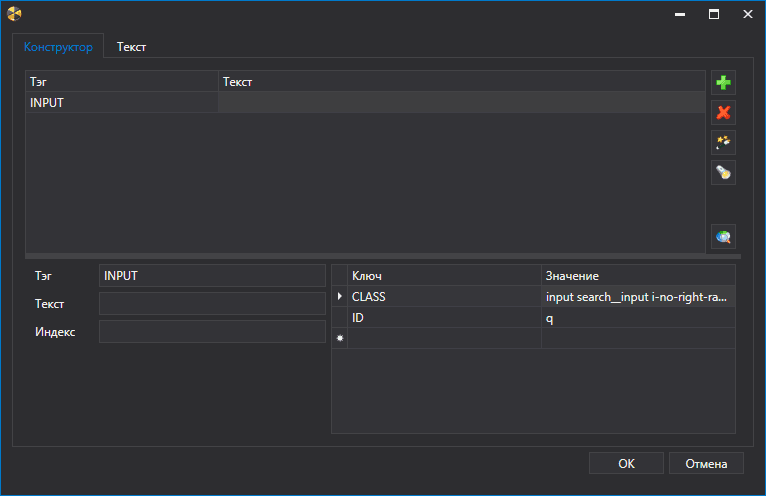The image size is (766, 496).
Task: Click the Индекс input field
Action: coord(212,332)
